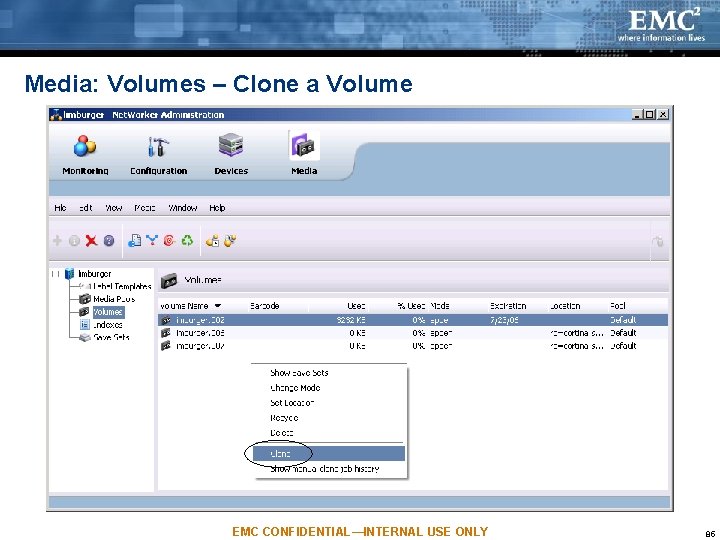Select the imburger root tree label
Viewport: 720px width, 540px height.
point(95,274)
